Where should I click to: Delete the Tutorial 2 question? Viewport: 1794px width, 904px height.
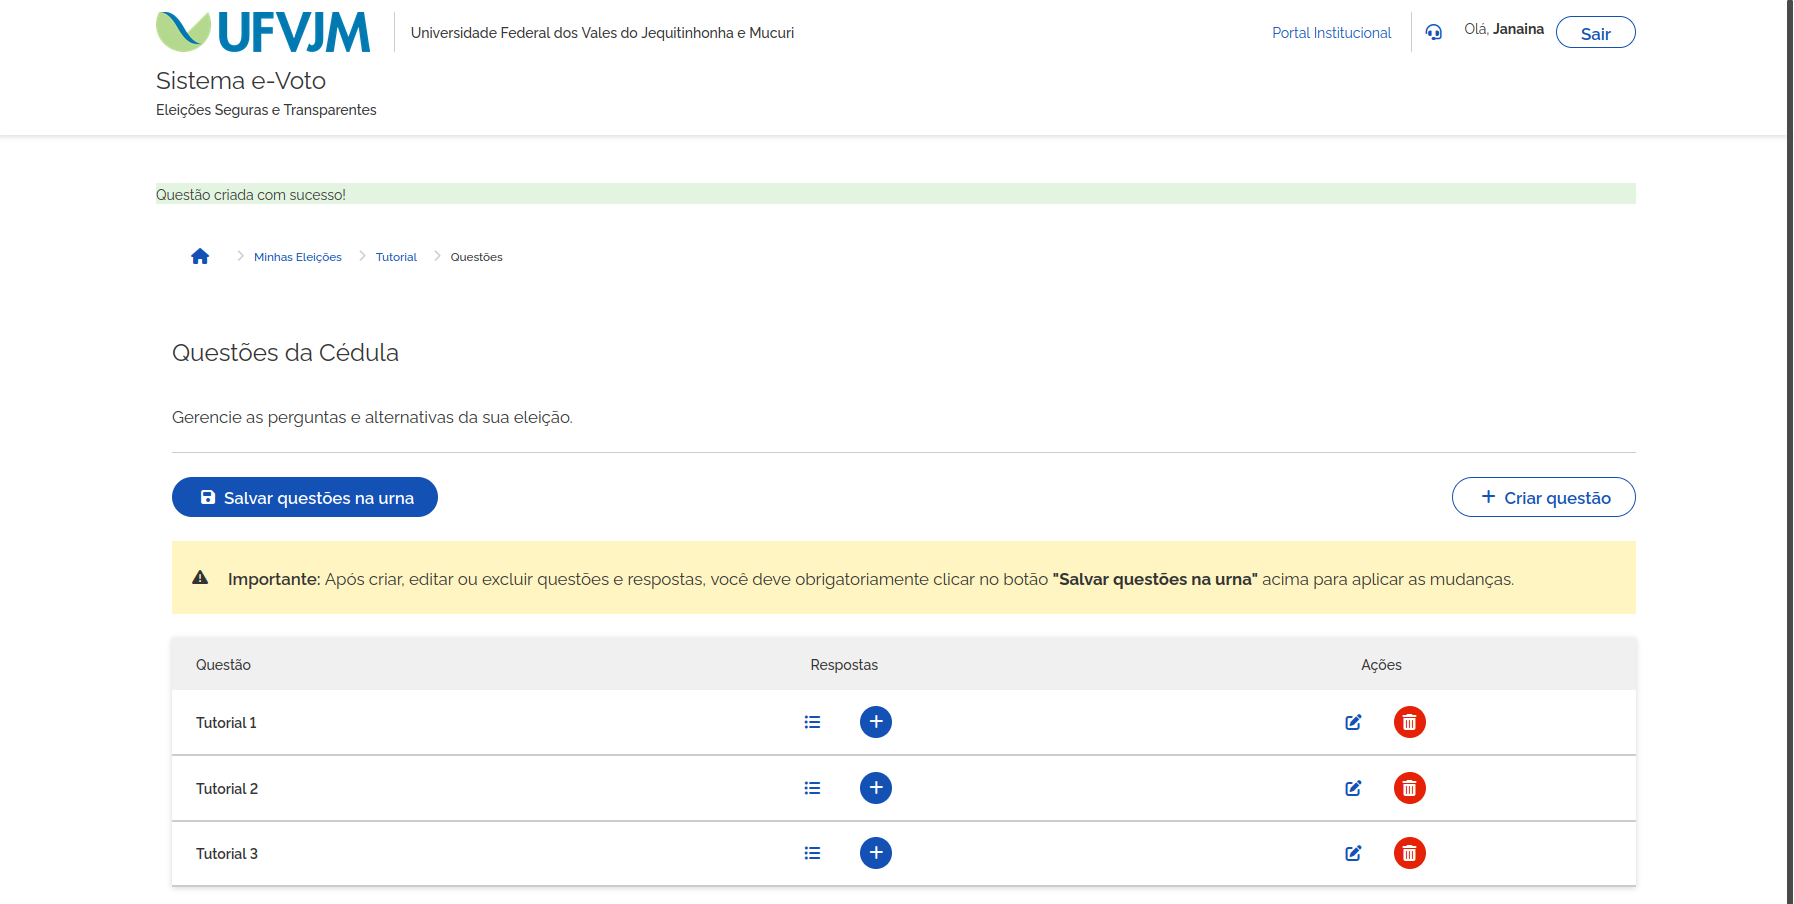1410,788
